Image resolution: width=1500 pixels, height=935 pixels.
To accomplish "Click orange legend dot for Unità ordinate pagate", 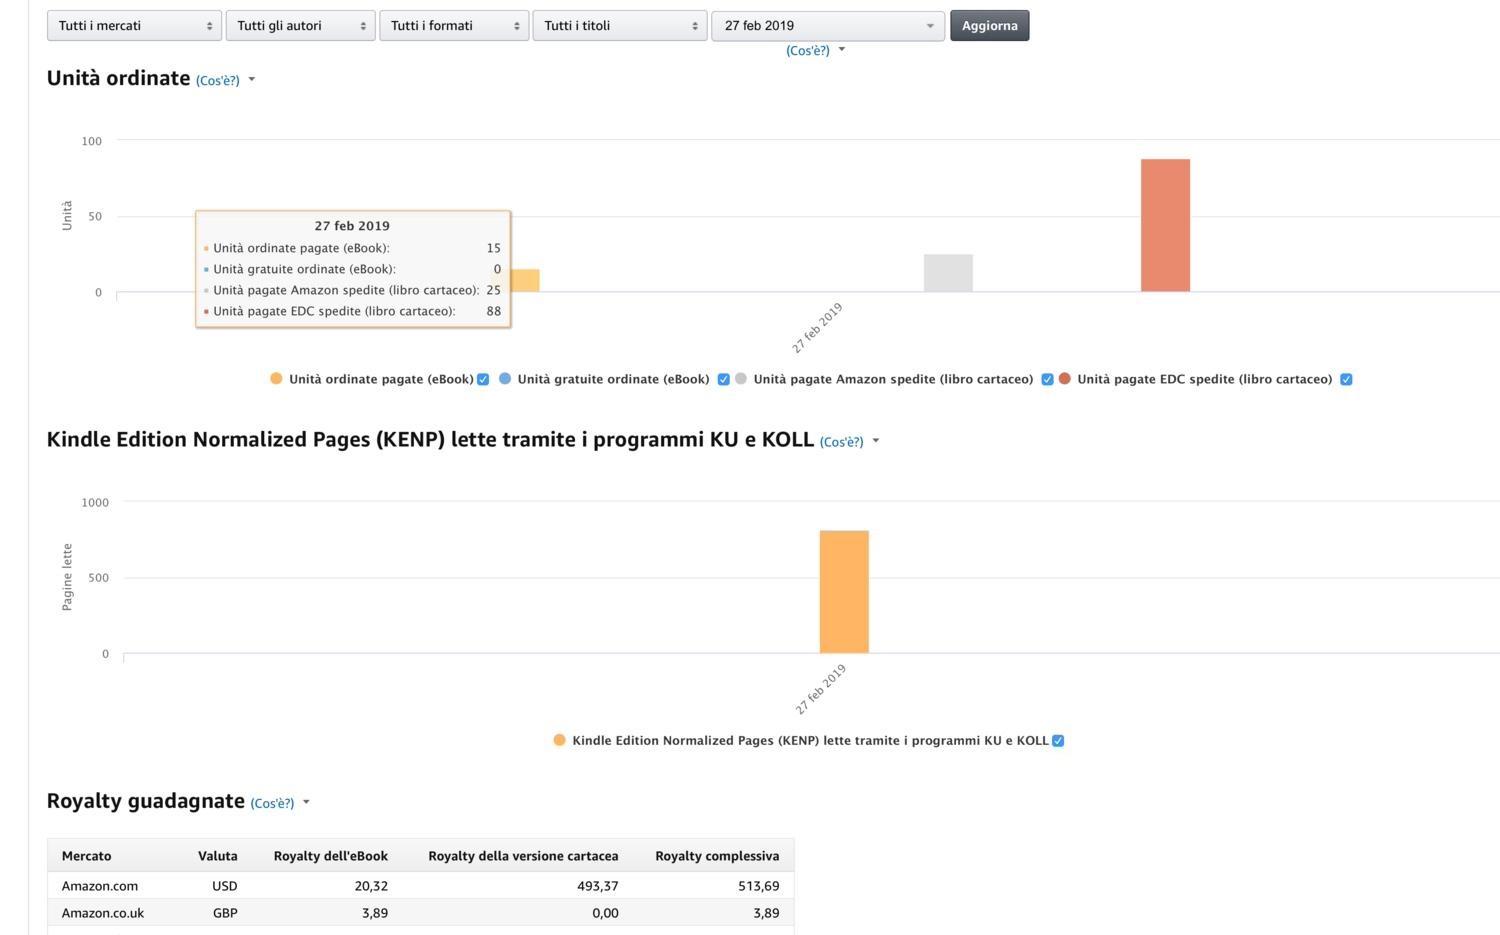I will [x=276, y=378].
